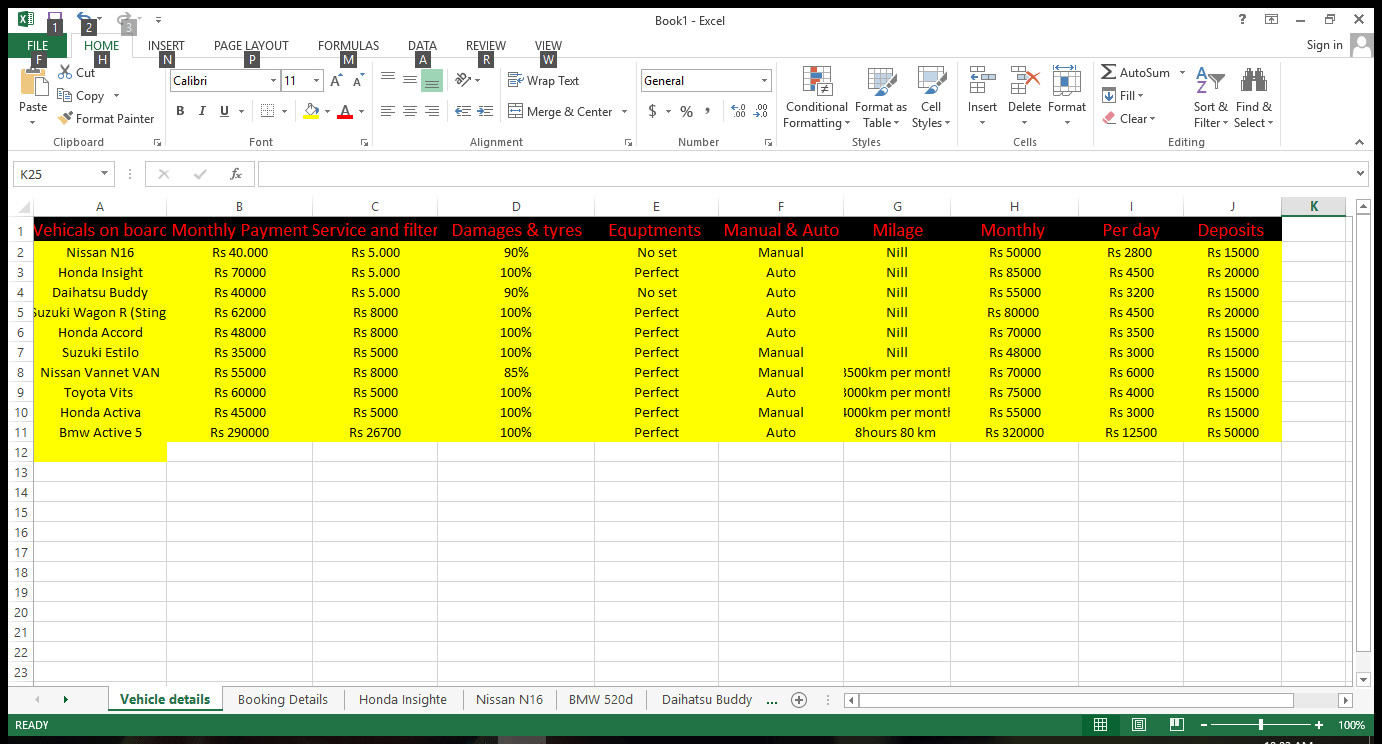This screenshot has height=744, width=1382.
Task: Click the green FILE button
Action: point(37,45)
